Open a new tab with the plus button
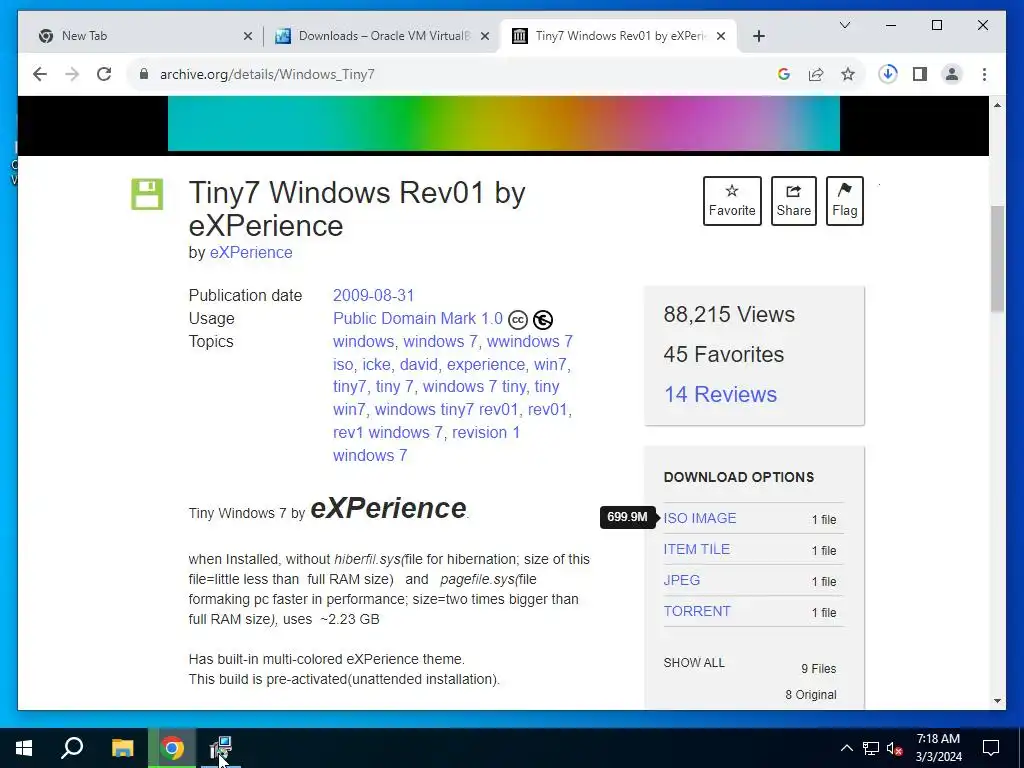 (758, 37)
